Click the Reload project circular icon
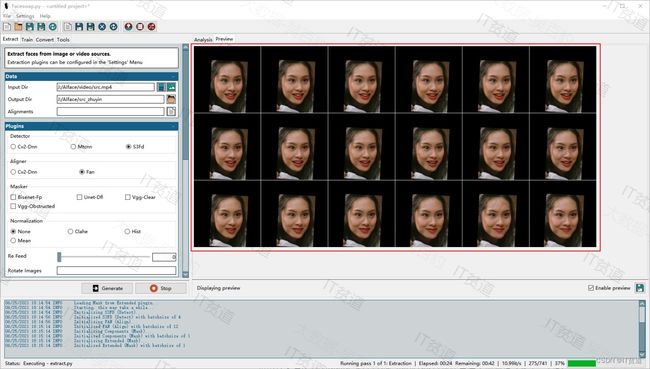Viewport: 650px width, 369px height. pyautogui.click(x=53, y=27)
